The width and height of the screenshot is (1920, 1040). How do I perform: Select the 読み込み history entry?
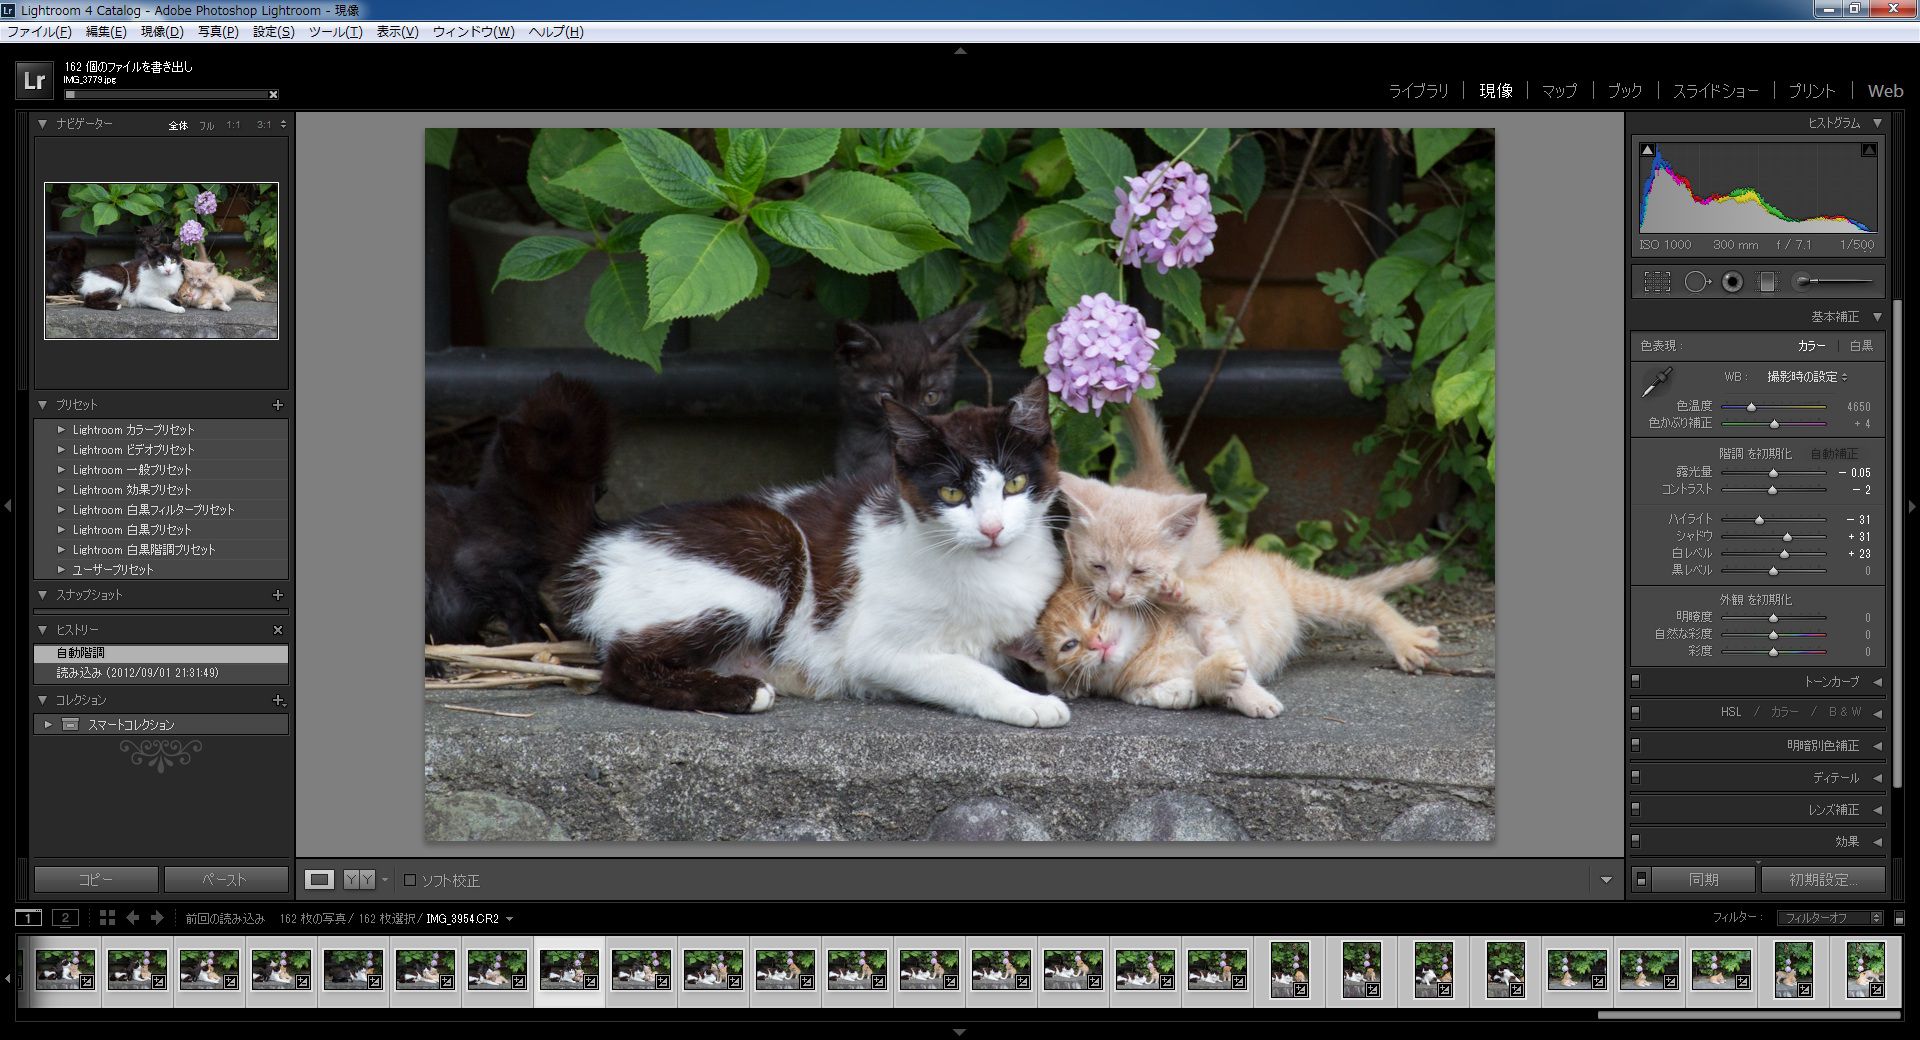[x=137, y=673]
